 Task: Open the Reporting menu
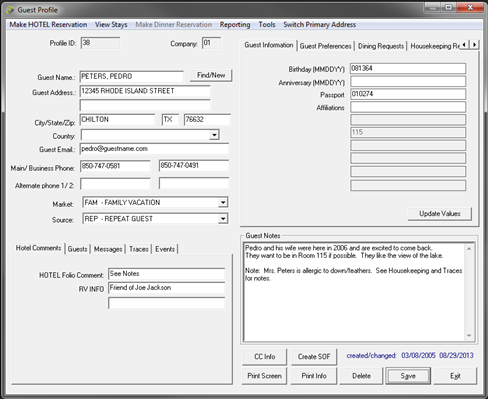point(235,25)
